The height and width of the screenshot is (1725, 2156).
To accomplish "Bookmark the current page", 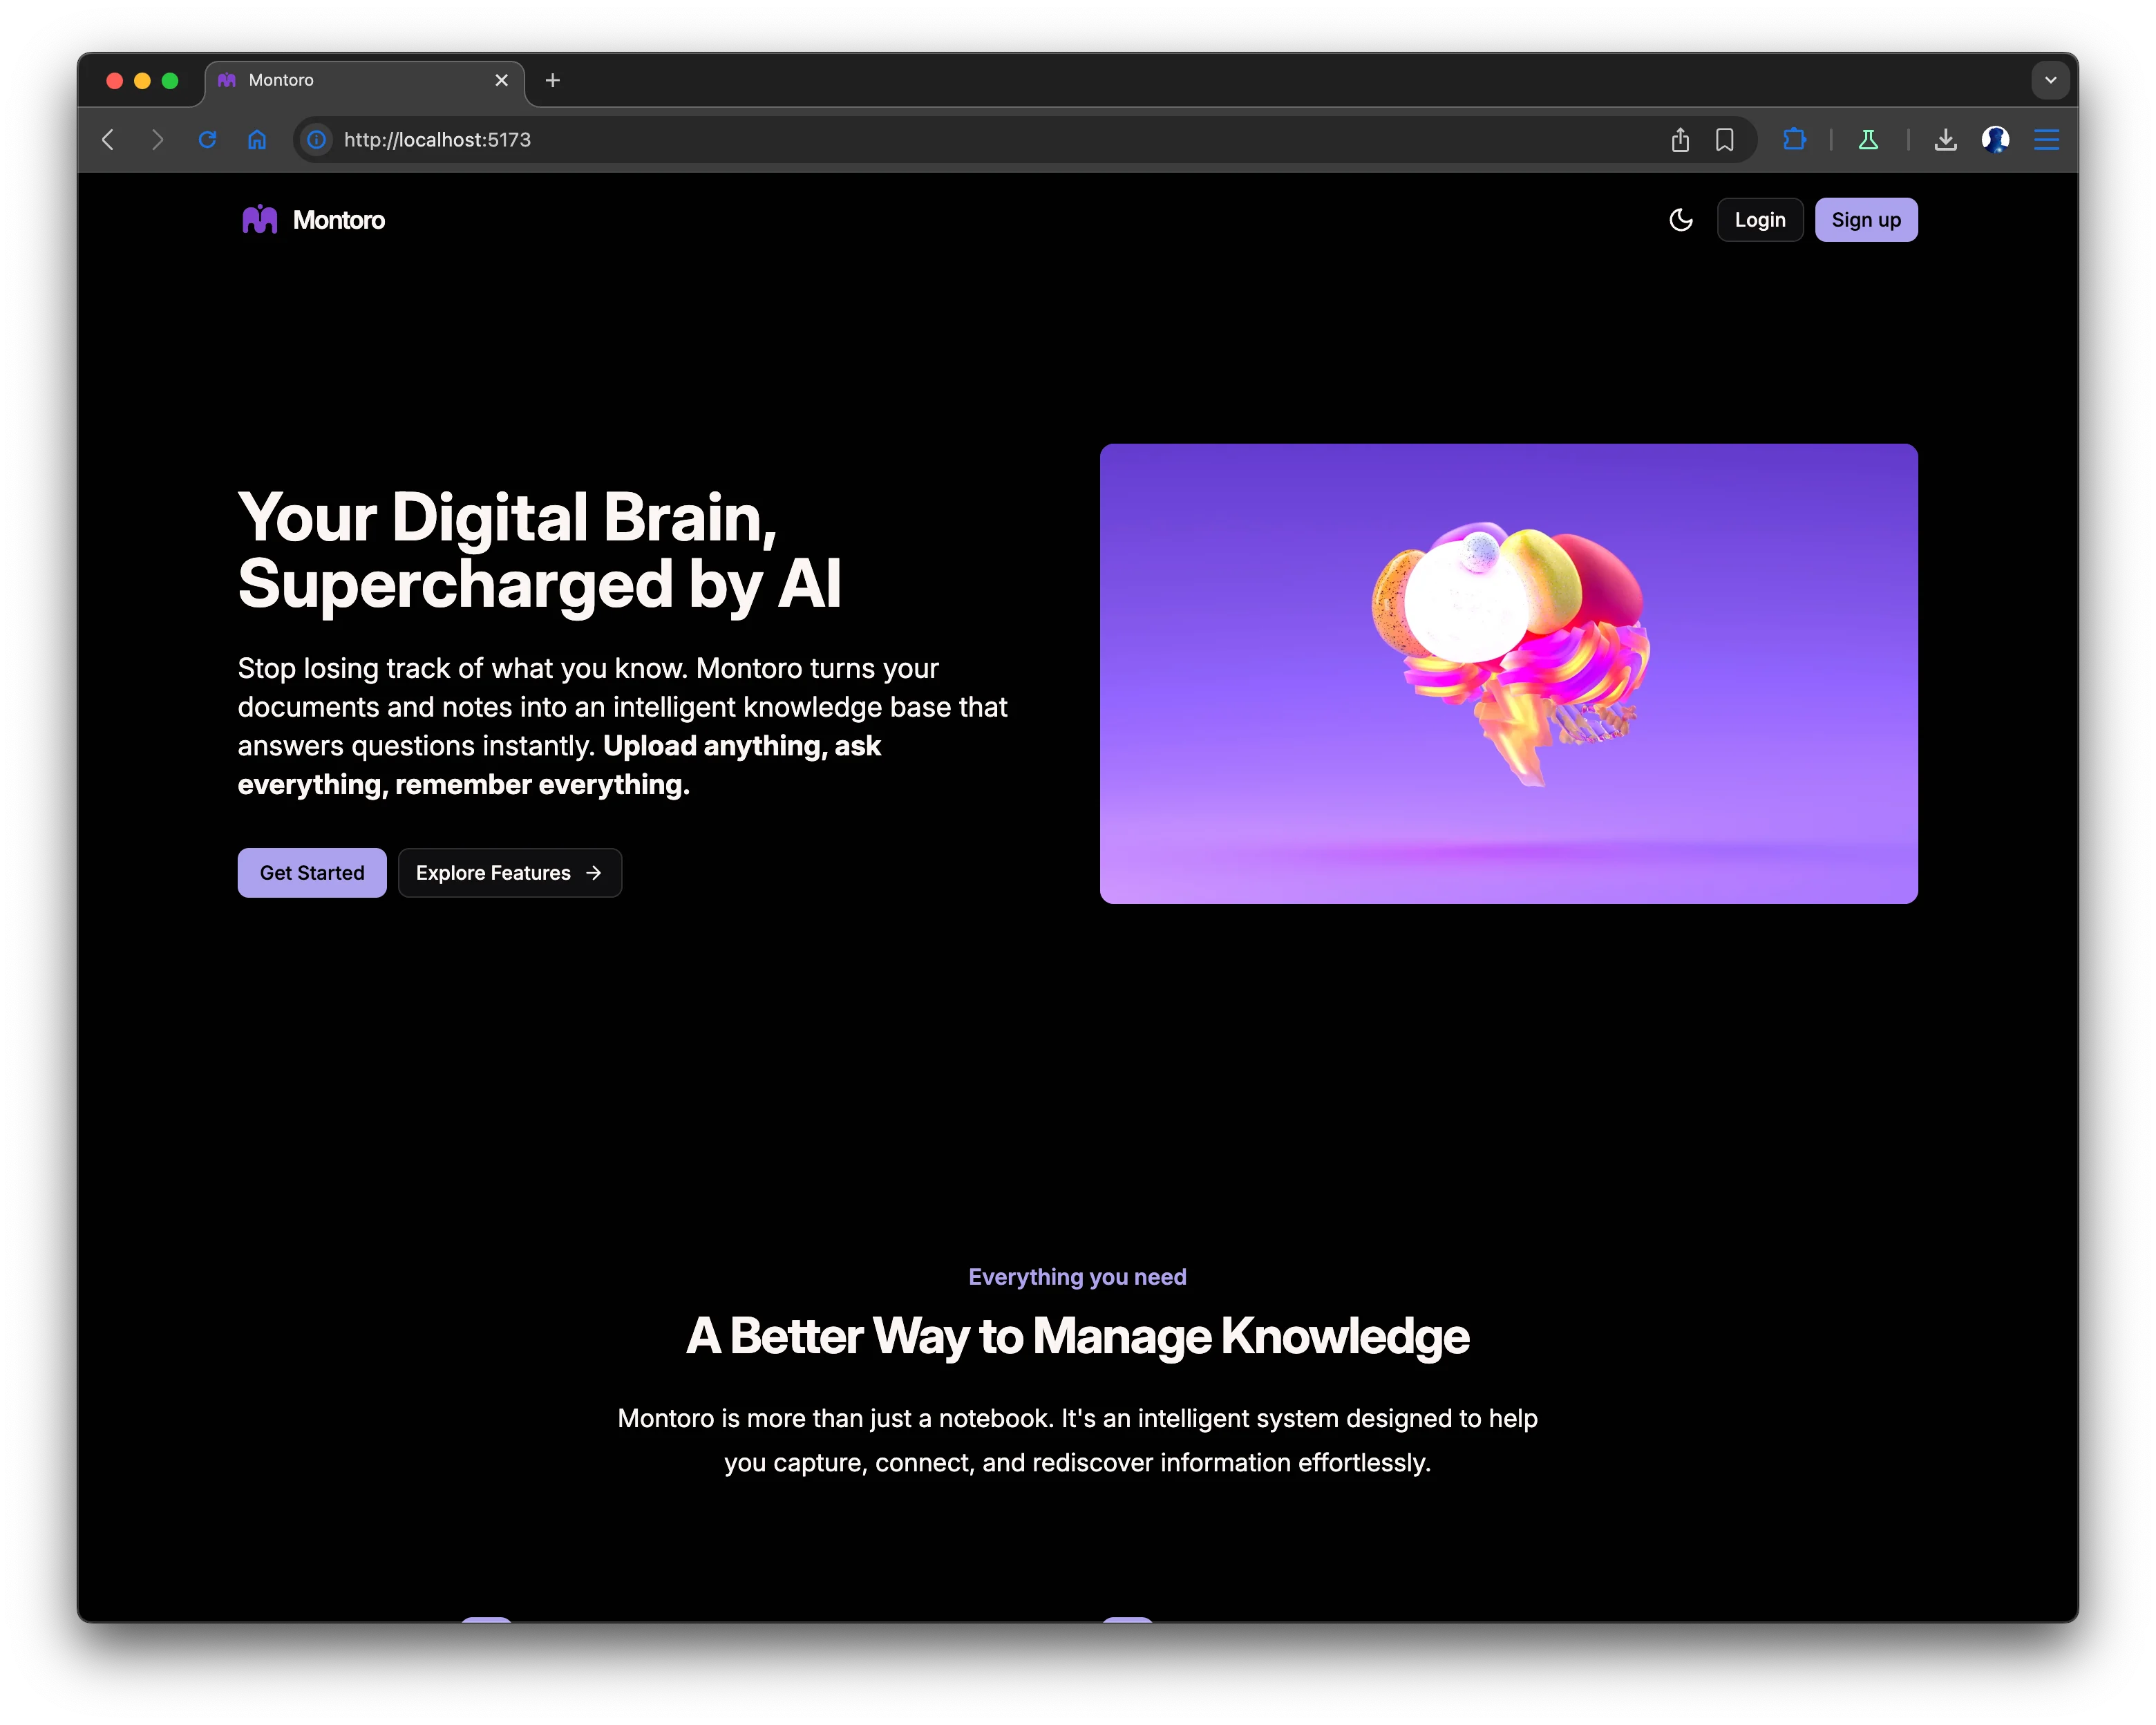I will [x=1725, y=140].
